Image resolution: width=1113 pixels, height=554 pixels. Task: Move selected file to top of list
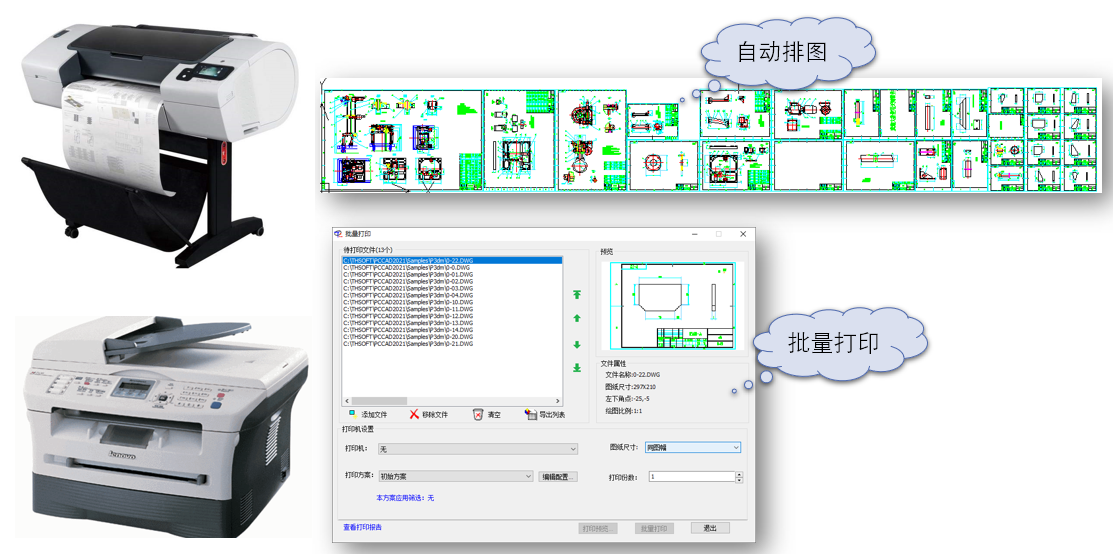(x=577, y=294)
